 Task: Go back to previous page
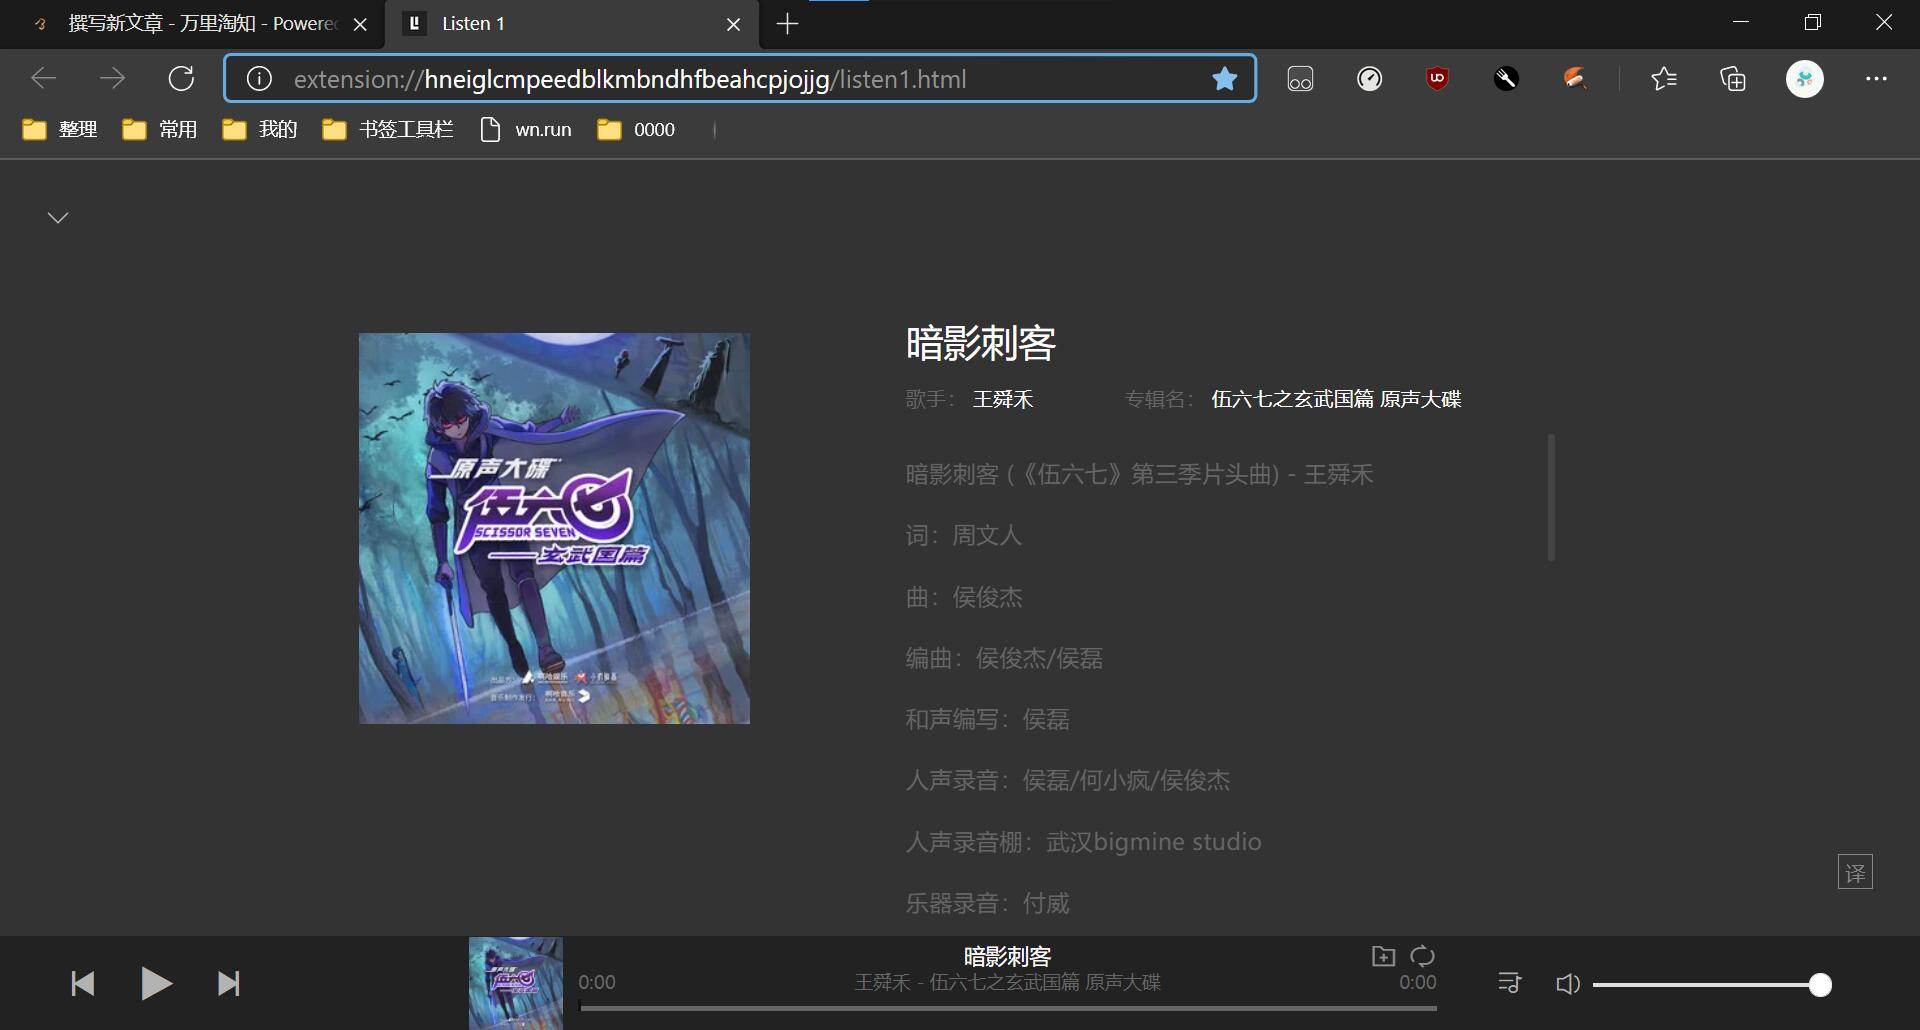tap(44, 78)
